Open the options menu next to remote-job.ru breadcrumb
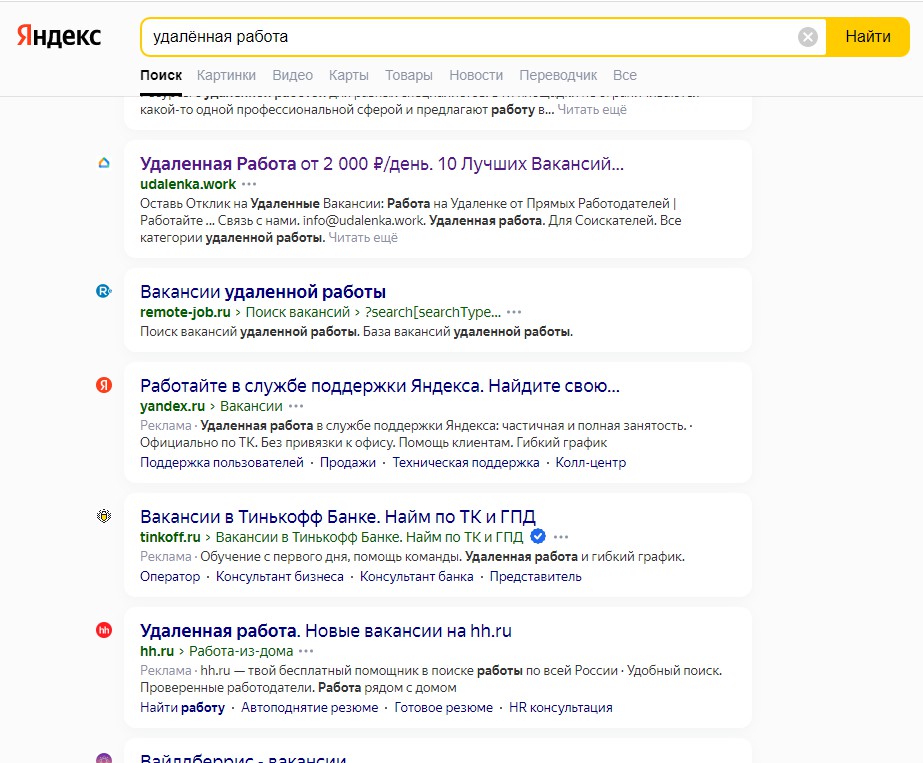The image size is (923, 763). point(514,312)
